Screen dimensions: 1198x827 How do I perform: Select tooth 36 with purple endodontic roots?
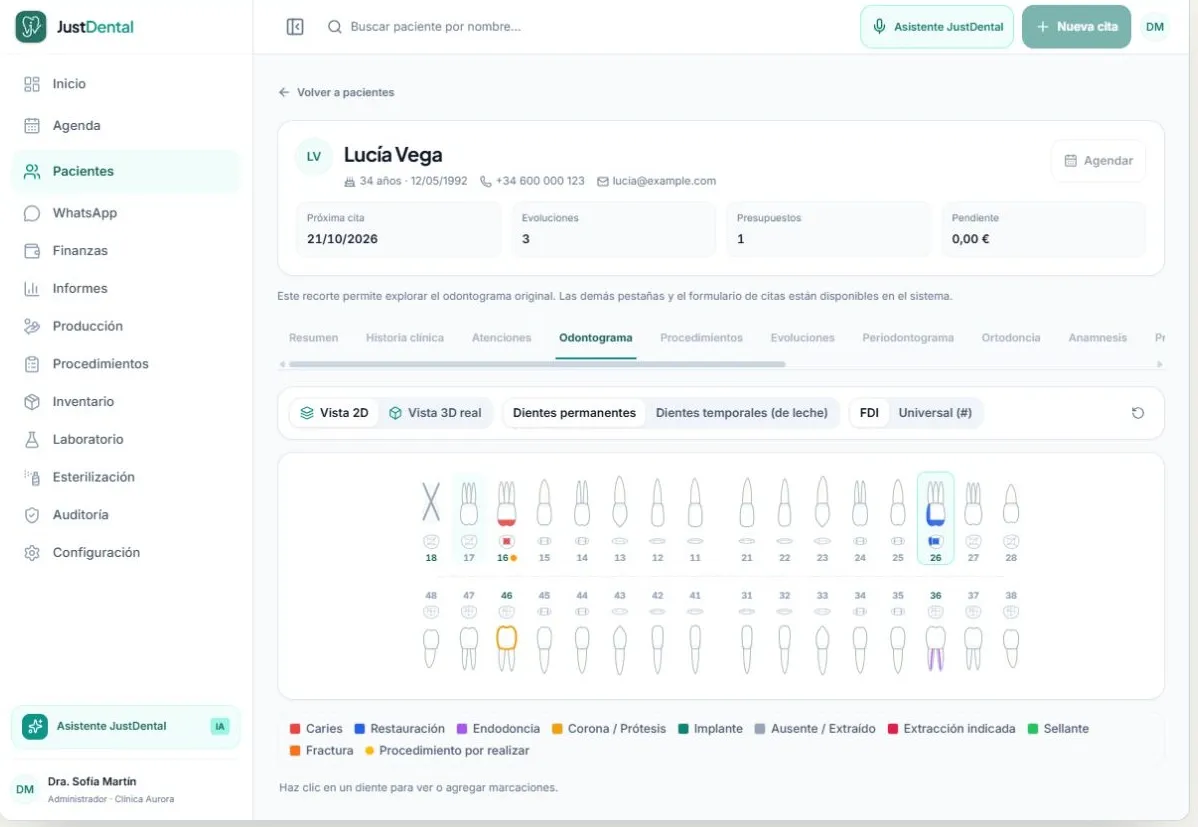pos(935,632)
